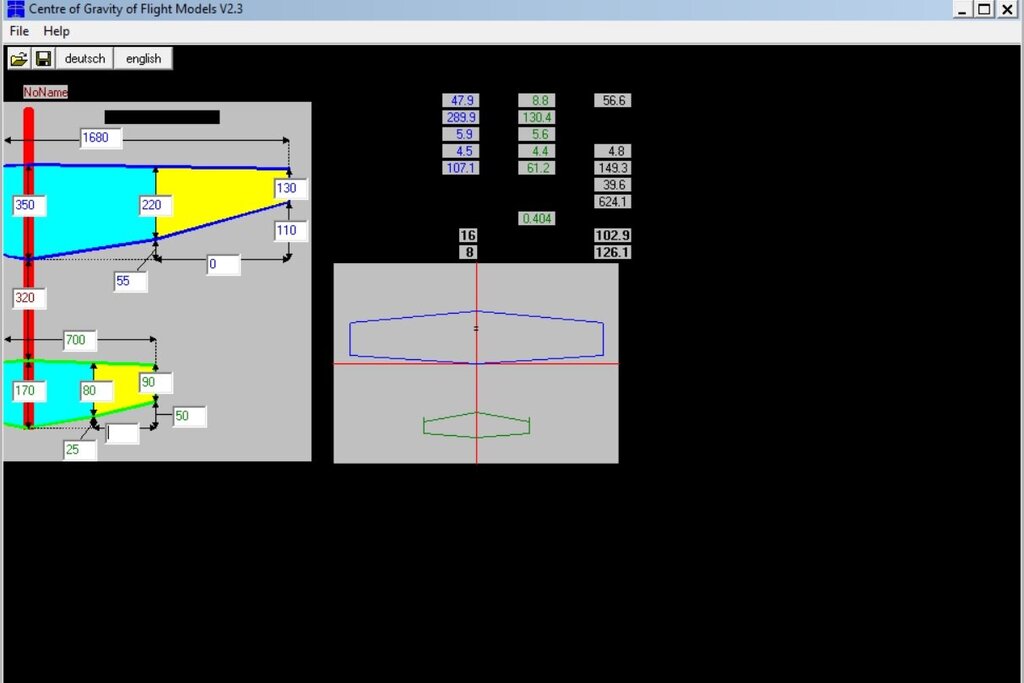Click the empty tailplane input field
Image resolution: width=1024 pixels, height=683 pixels.
click(x=123, y=434)
